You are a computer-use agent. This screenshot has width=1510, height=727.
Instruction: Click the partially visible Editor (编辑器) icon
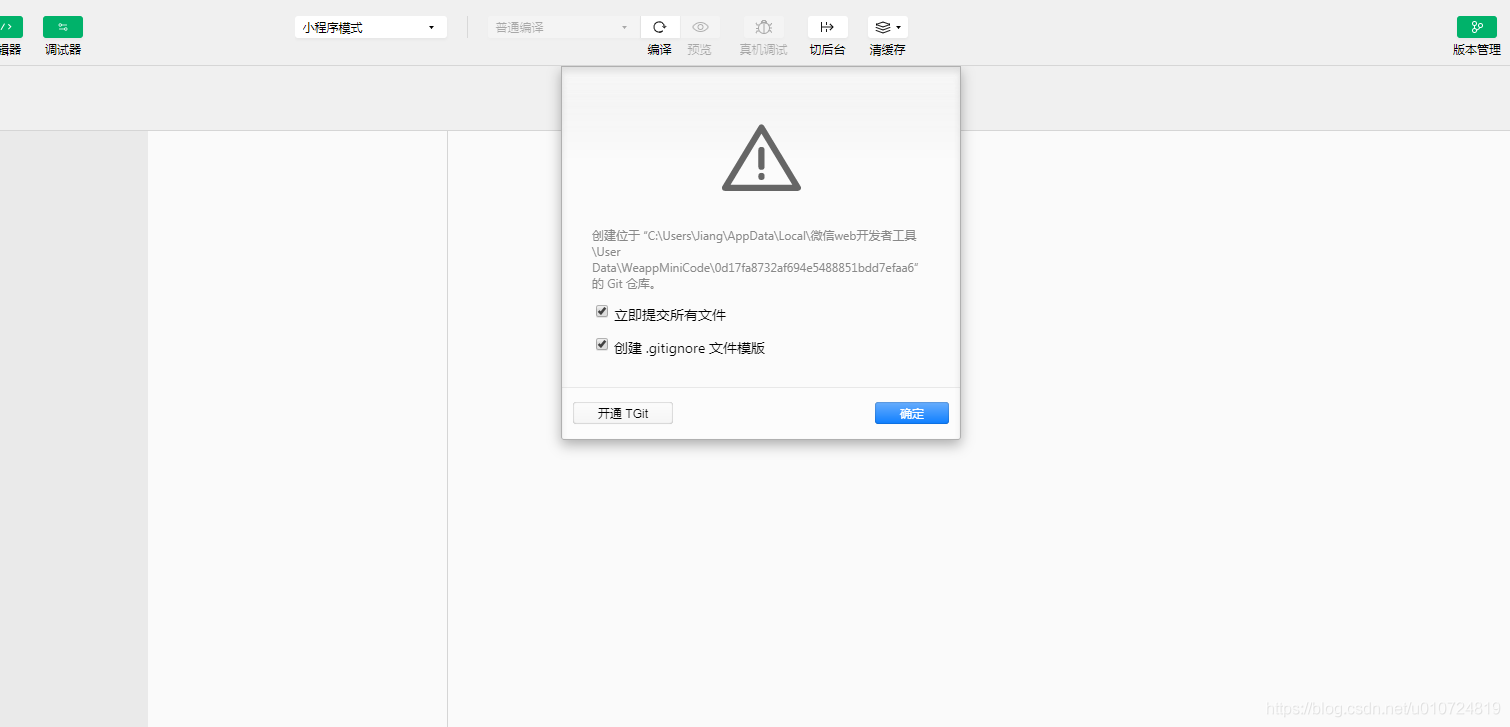click(x=10, y=27)
